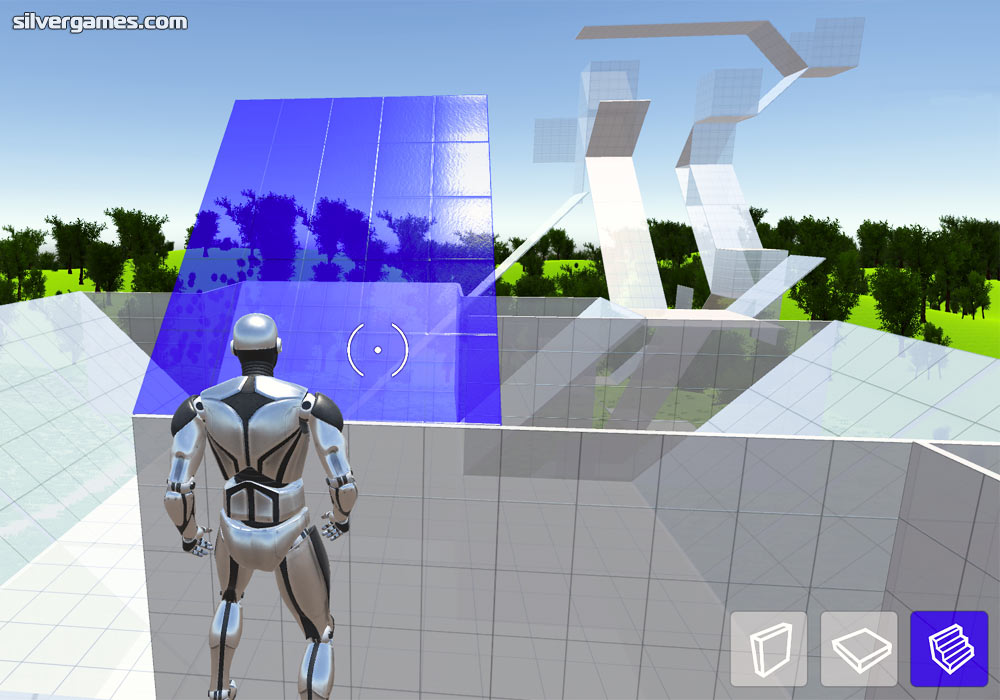The height and width of the screenshot is (700, 1000).
Task: Select the wall building piece icon
Action: [x=768, y=649]
